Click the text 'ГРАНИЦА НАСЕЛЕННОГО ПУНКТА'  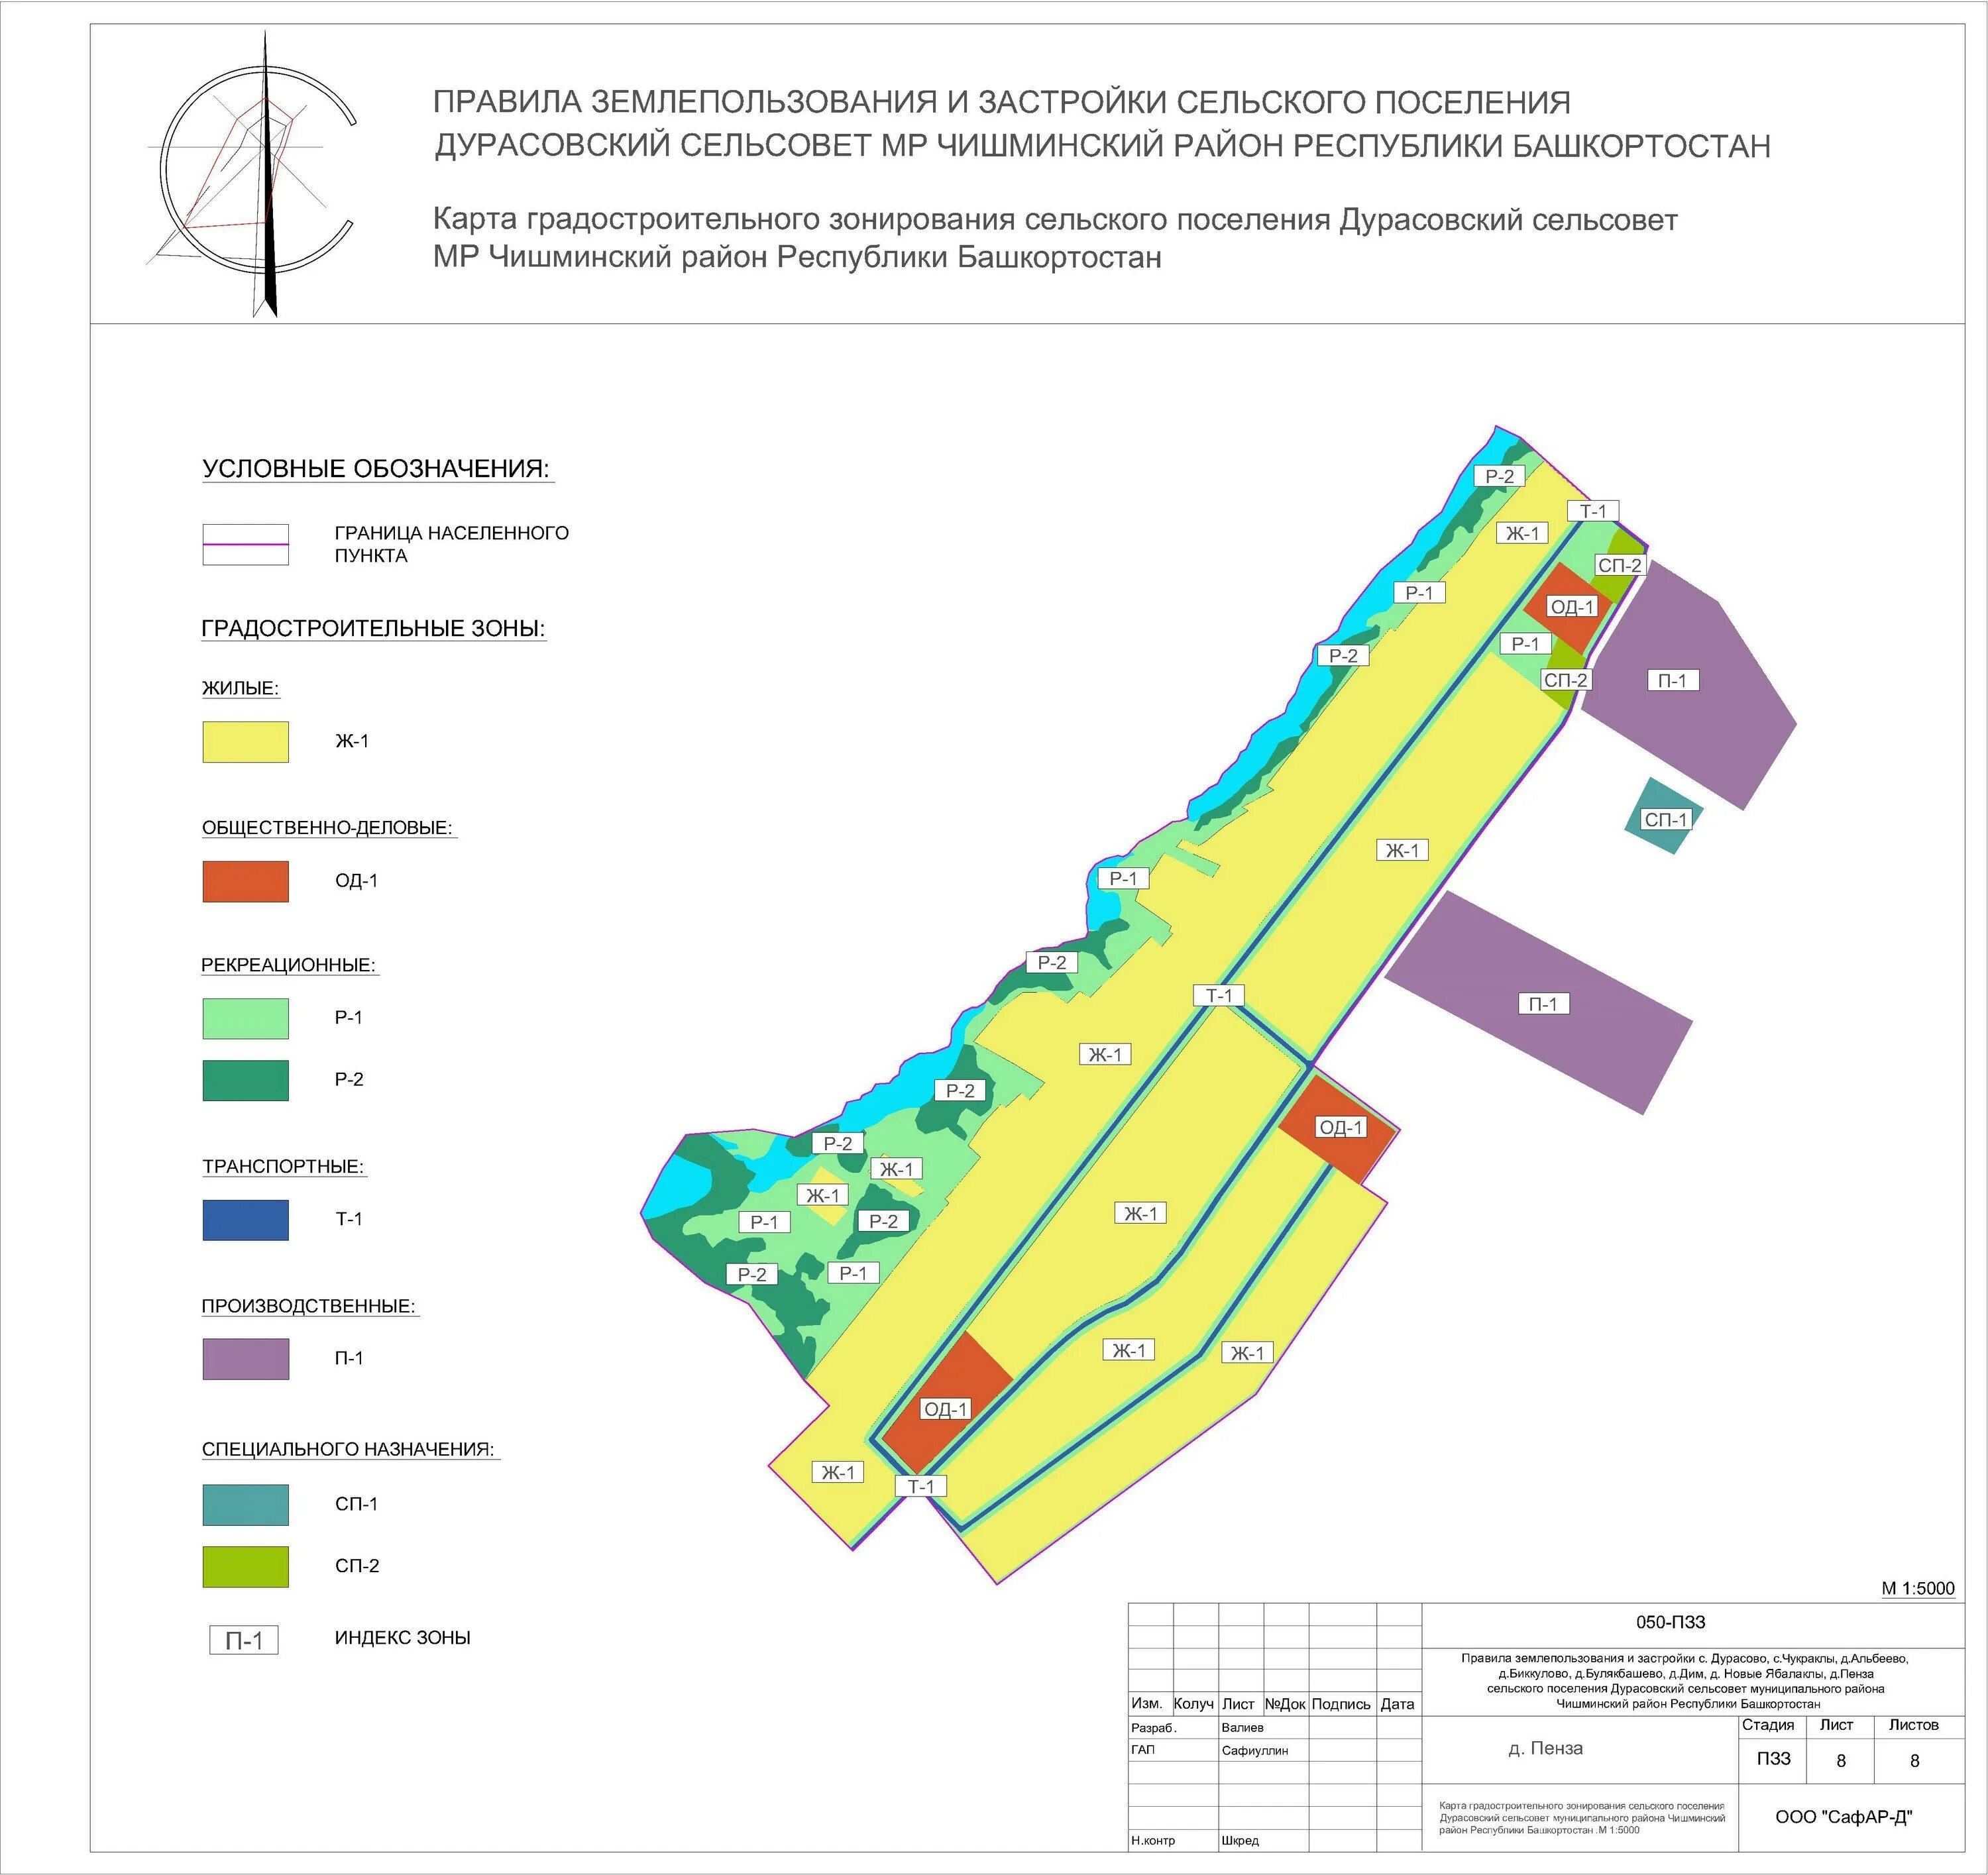pos(451,545)
